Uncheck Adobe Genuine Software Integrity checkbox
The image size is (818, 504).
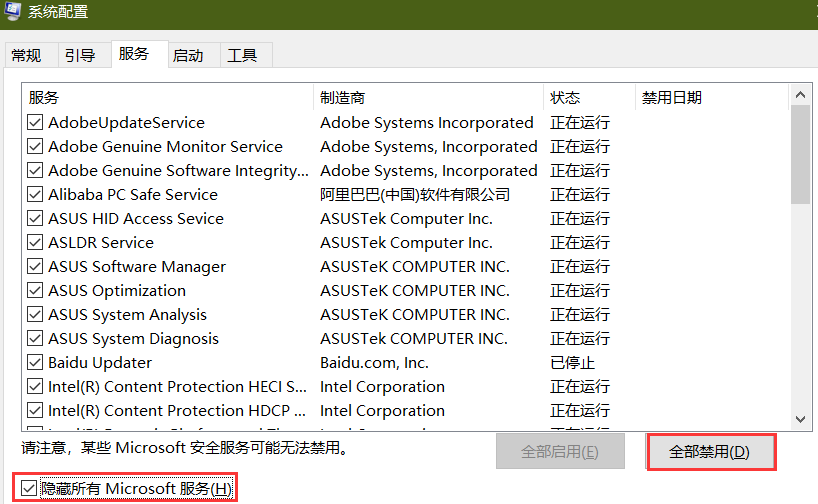point(35,171)
